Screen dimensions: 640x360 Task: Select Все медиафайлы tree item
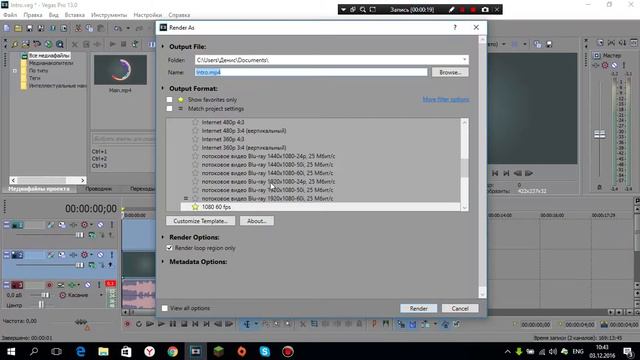[x=49, y=56]
